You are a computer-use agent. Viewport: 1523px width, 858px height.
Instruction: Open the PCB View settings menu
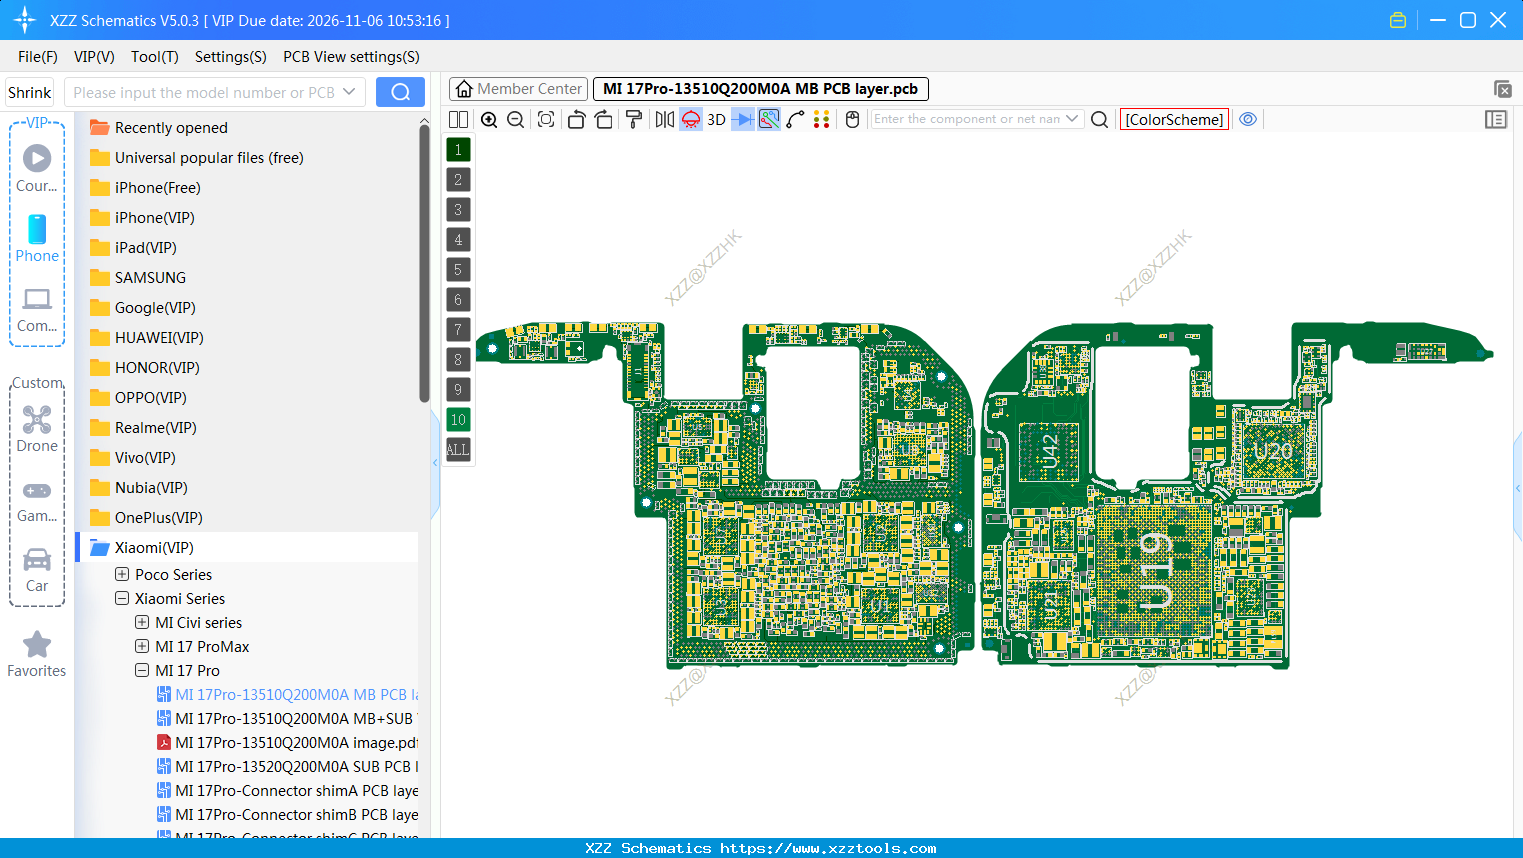(351, 57)
